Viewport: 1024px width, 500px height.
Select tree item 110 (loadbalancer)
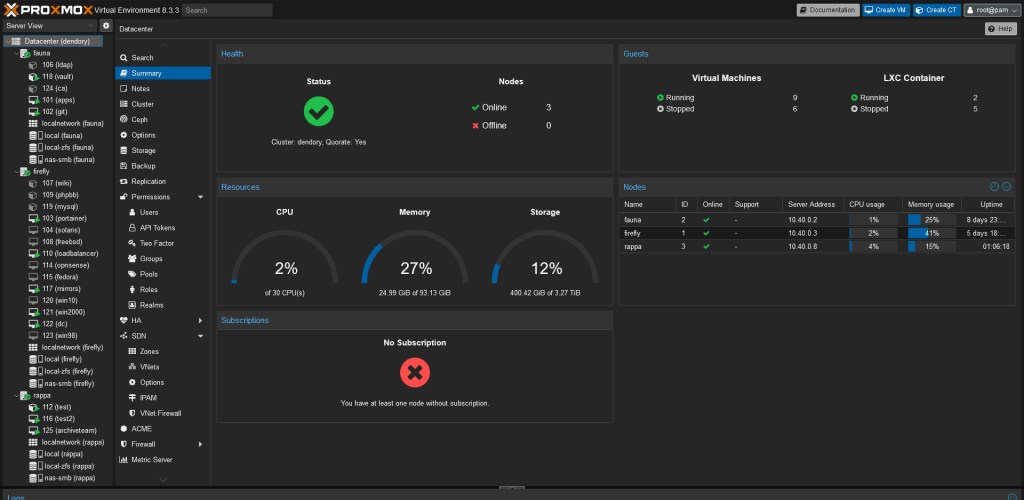63,254
